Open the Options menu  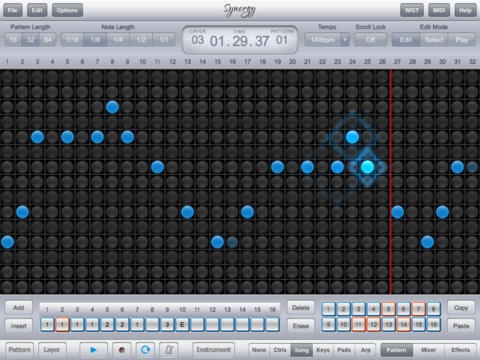point(67,10)
